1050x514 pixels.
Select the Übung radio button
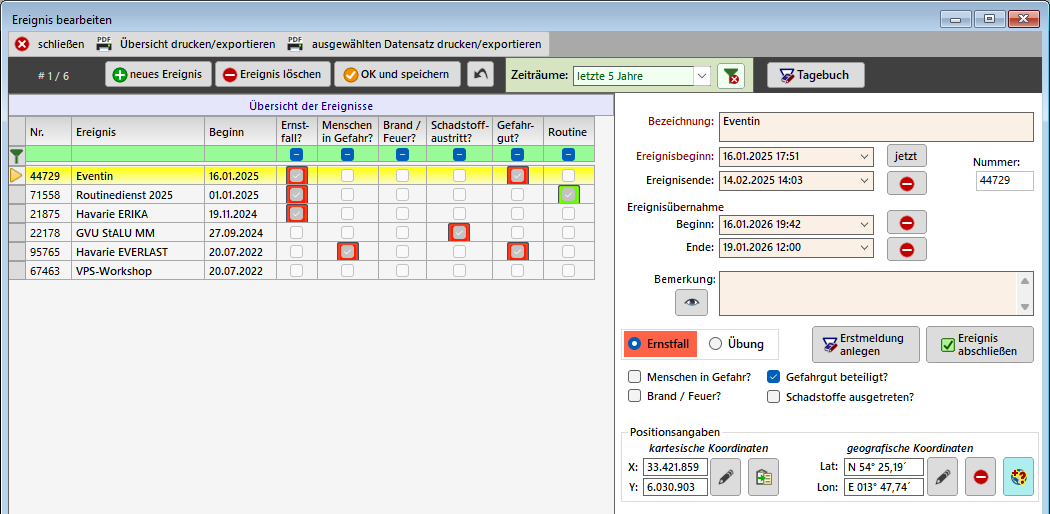pyautogui.click(x=715, y=344)
